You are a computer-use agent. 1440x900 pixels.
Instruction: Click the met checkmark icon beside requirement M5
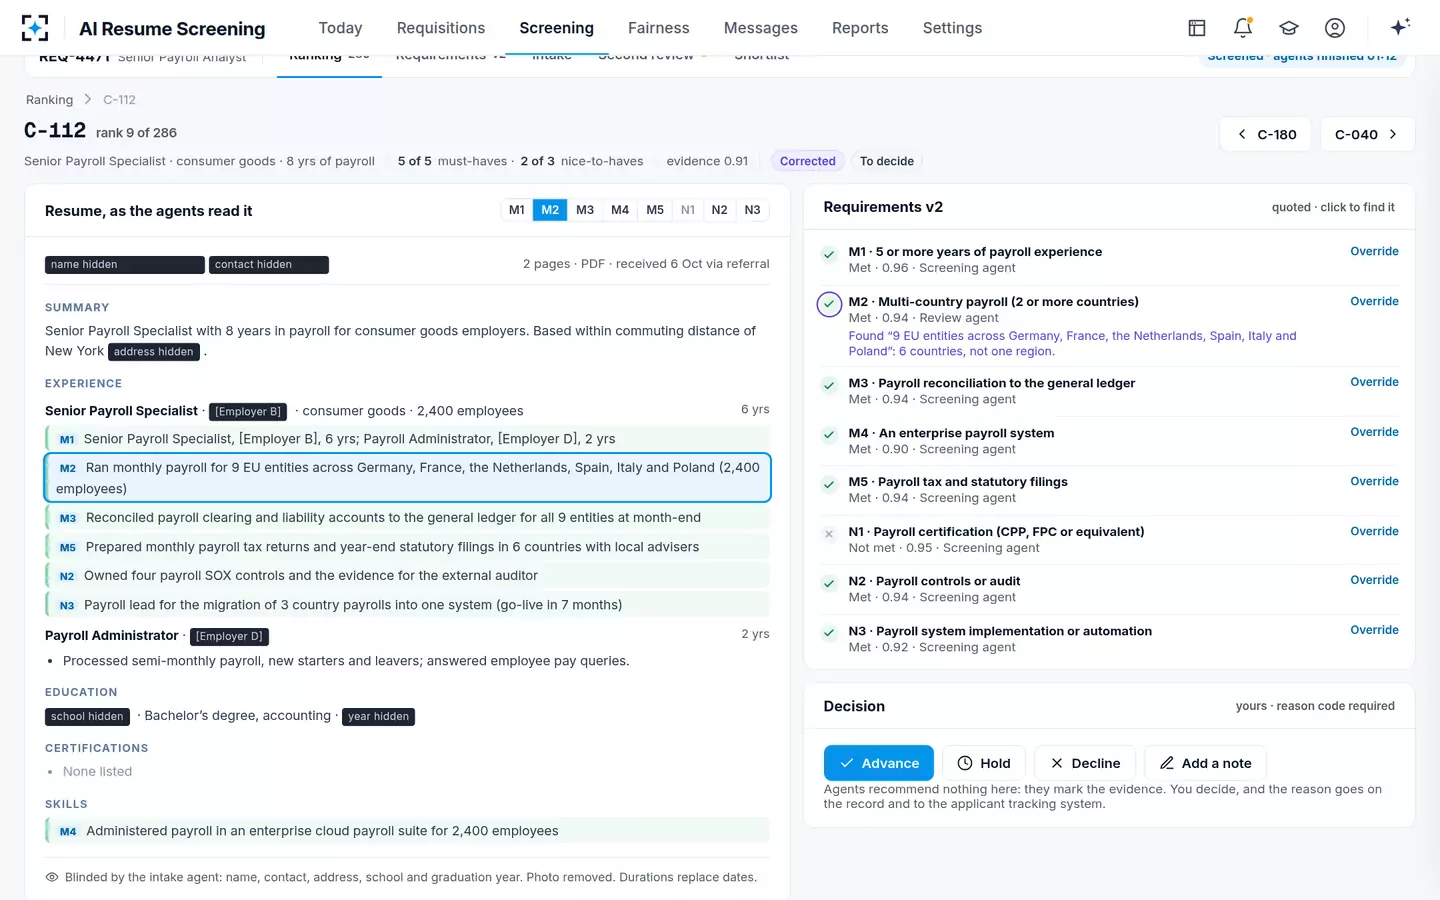point(829,484)
